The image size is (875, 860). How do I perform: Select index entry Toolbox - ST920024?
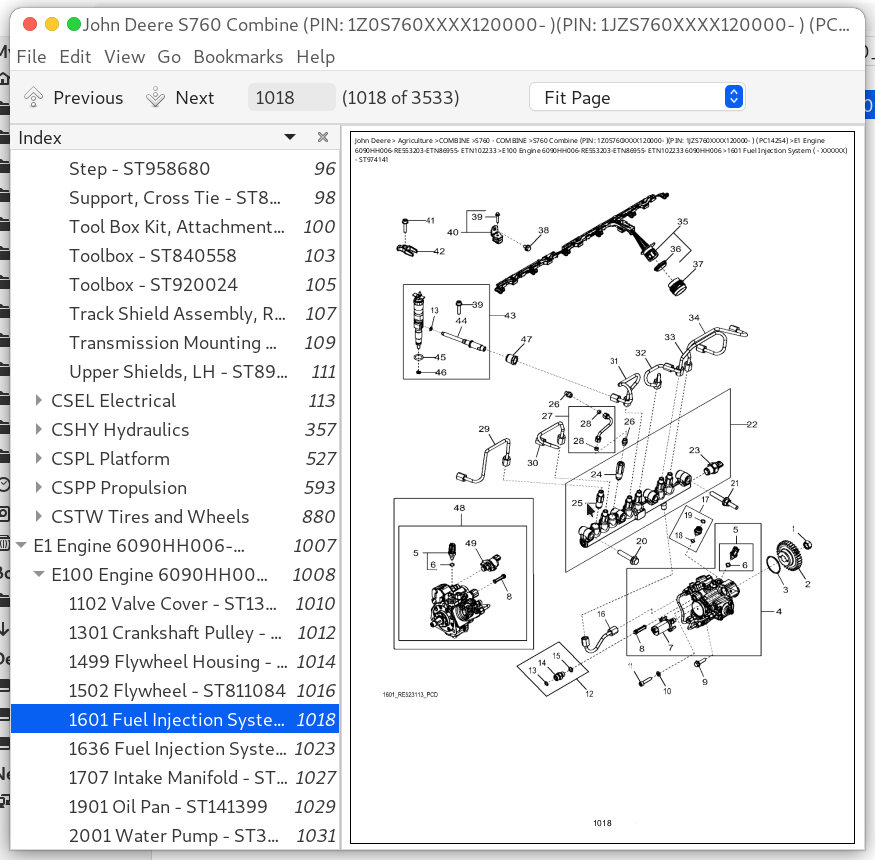point(175,285)
